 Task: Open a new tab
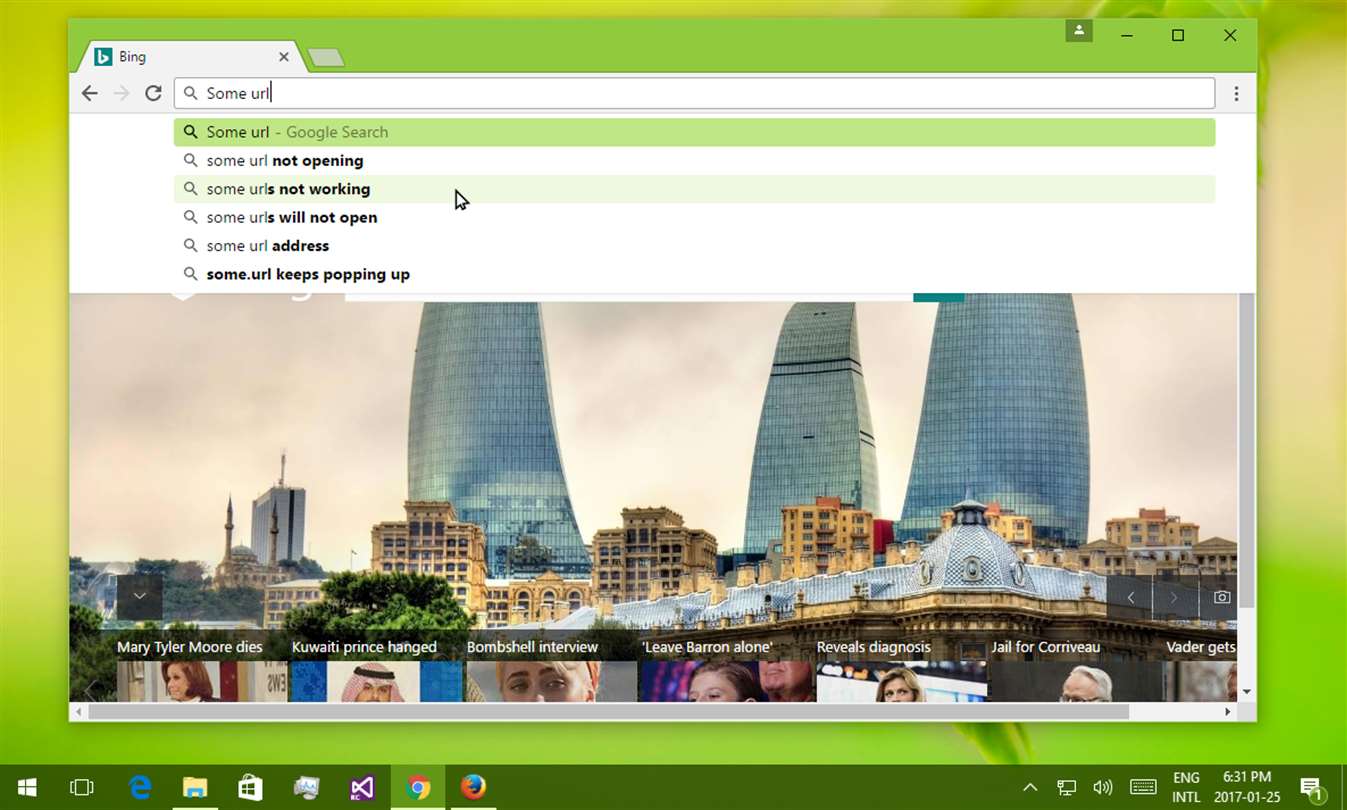pyautogui.click(x=325, y=58)
